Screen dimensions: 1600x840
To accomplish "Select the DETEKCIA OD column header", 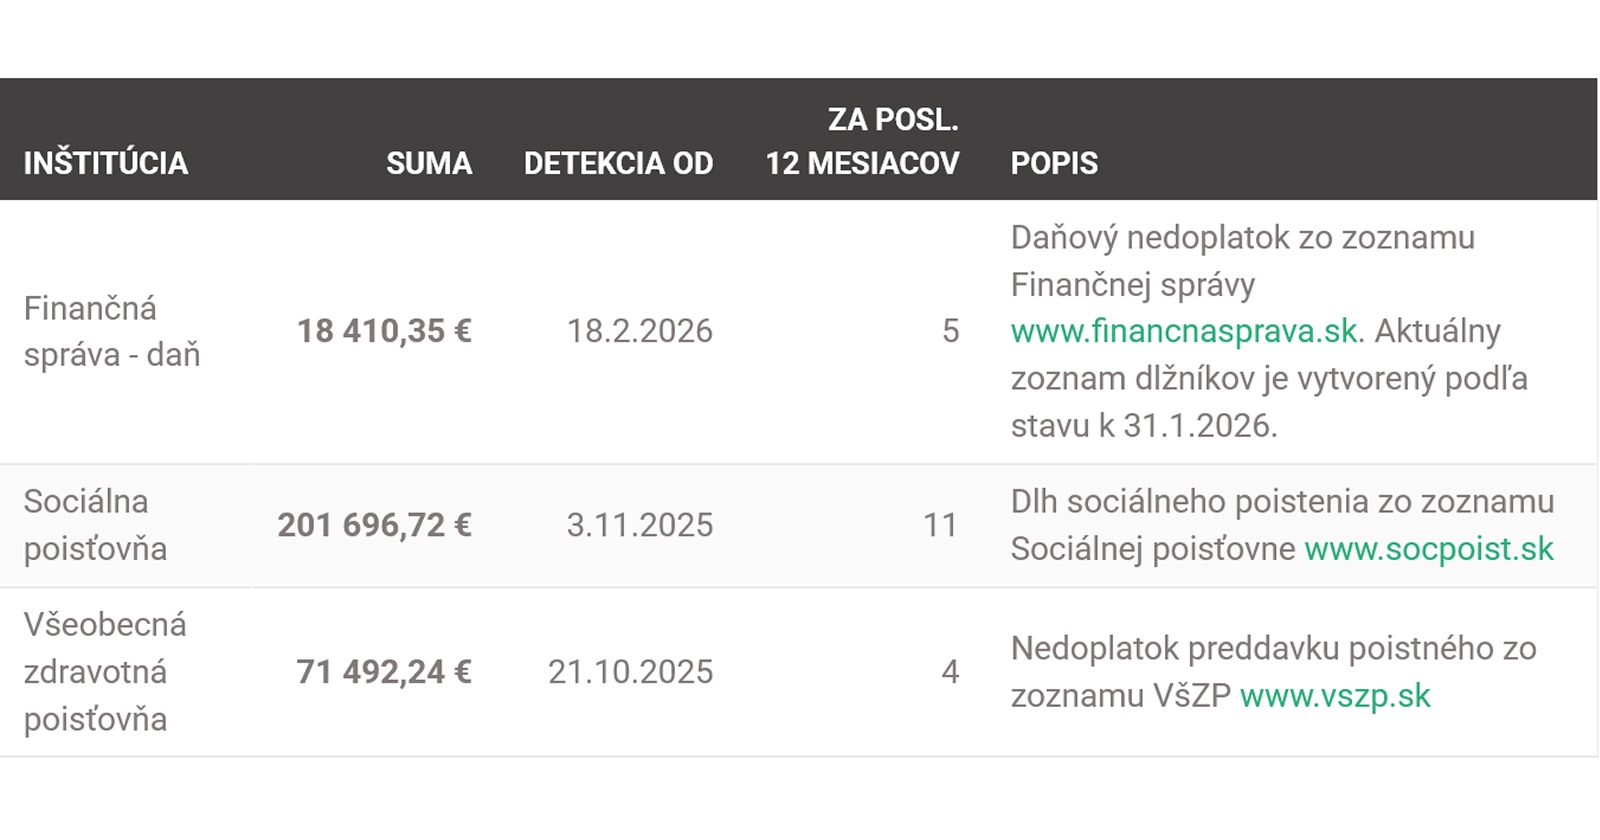I will click(618, 163).
